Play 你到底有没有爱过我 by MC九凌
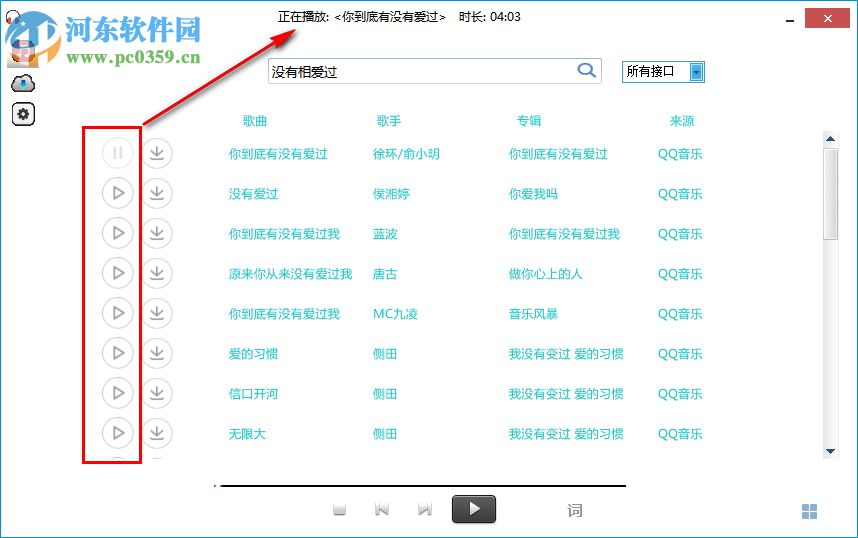Image resolution: width=858 pixels, height=538 pixels. (118, 313)
